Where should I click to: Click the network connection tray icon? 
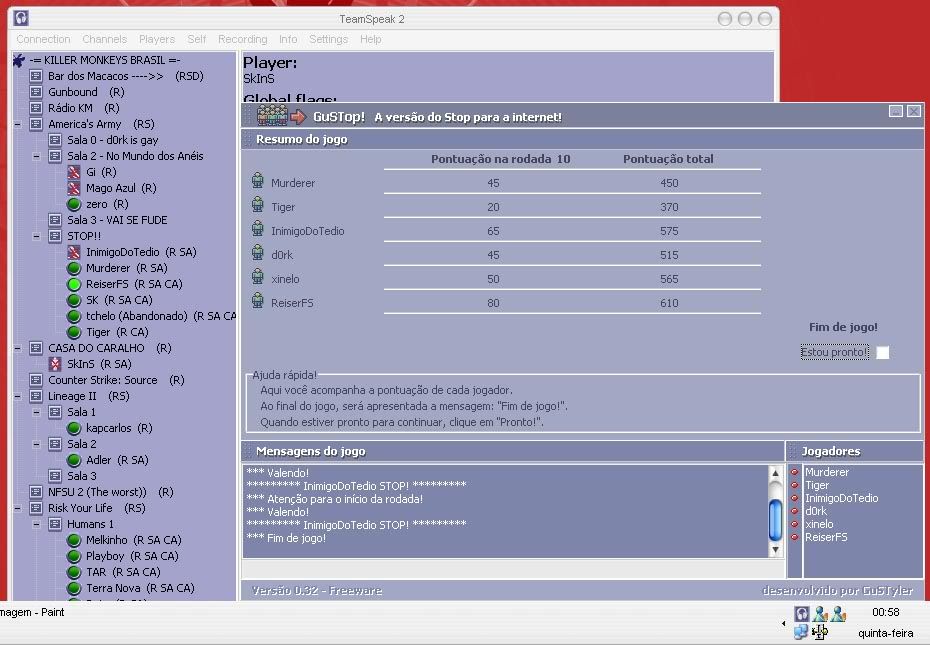(x=801, y=633)
